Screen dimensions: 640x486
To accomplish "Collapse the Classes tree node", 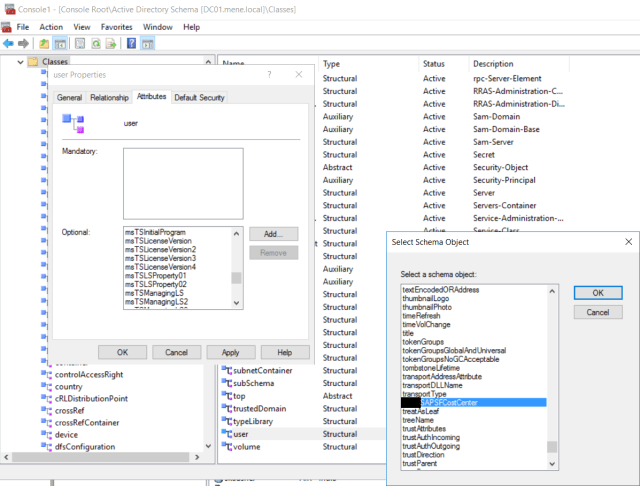I will pyautogui.click(x=21, y=63).
